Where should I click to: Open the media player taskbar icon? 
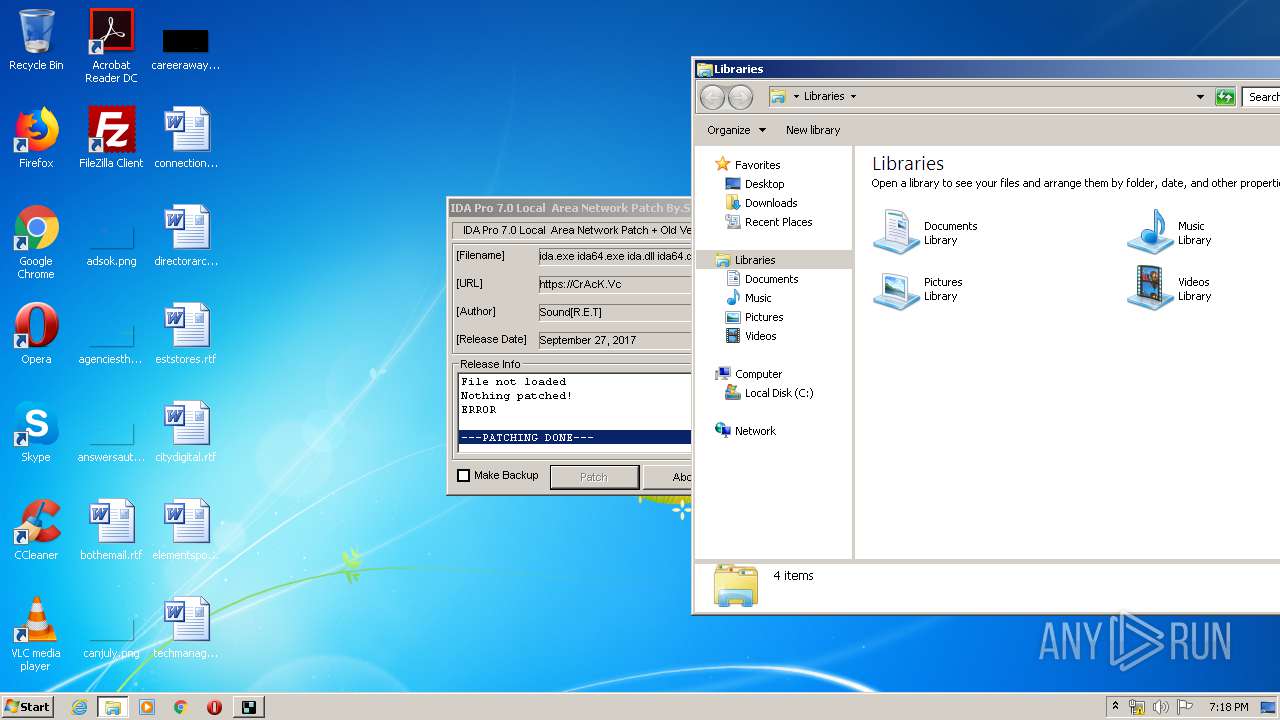[147, 707]
